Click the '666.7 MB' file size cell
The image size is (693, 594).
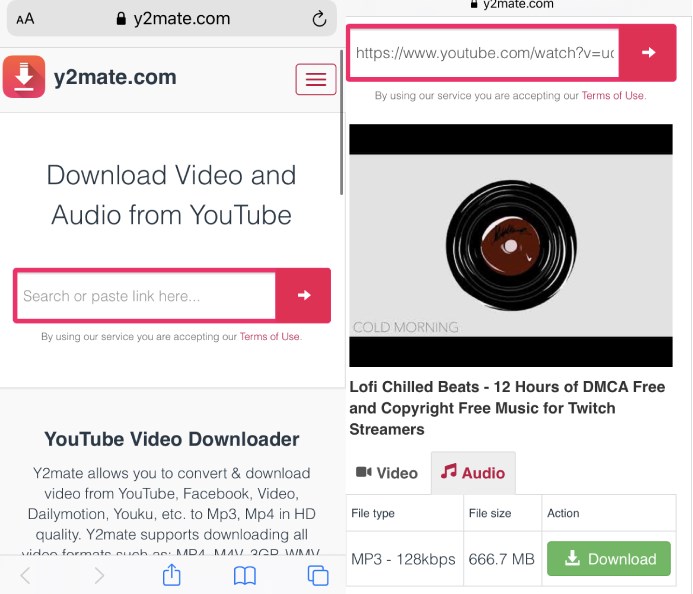pos(502,559)
